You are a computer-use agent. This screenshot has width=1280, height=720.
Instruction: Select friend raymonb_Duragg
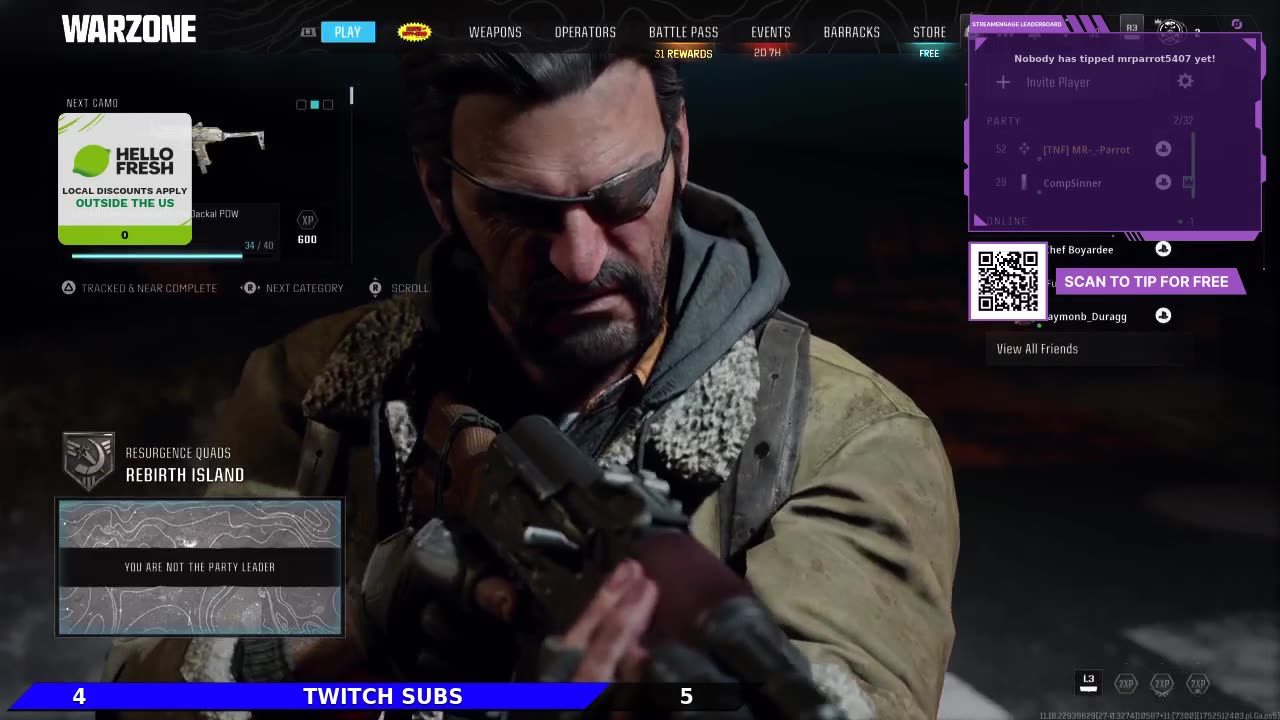click(x=1086, y=317)
